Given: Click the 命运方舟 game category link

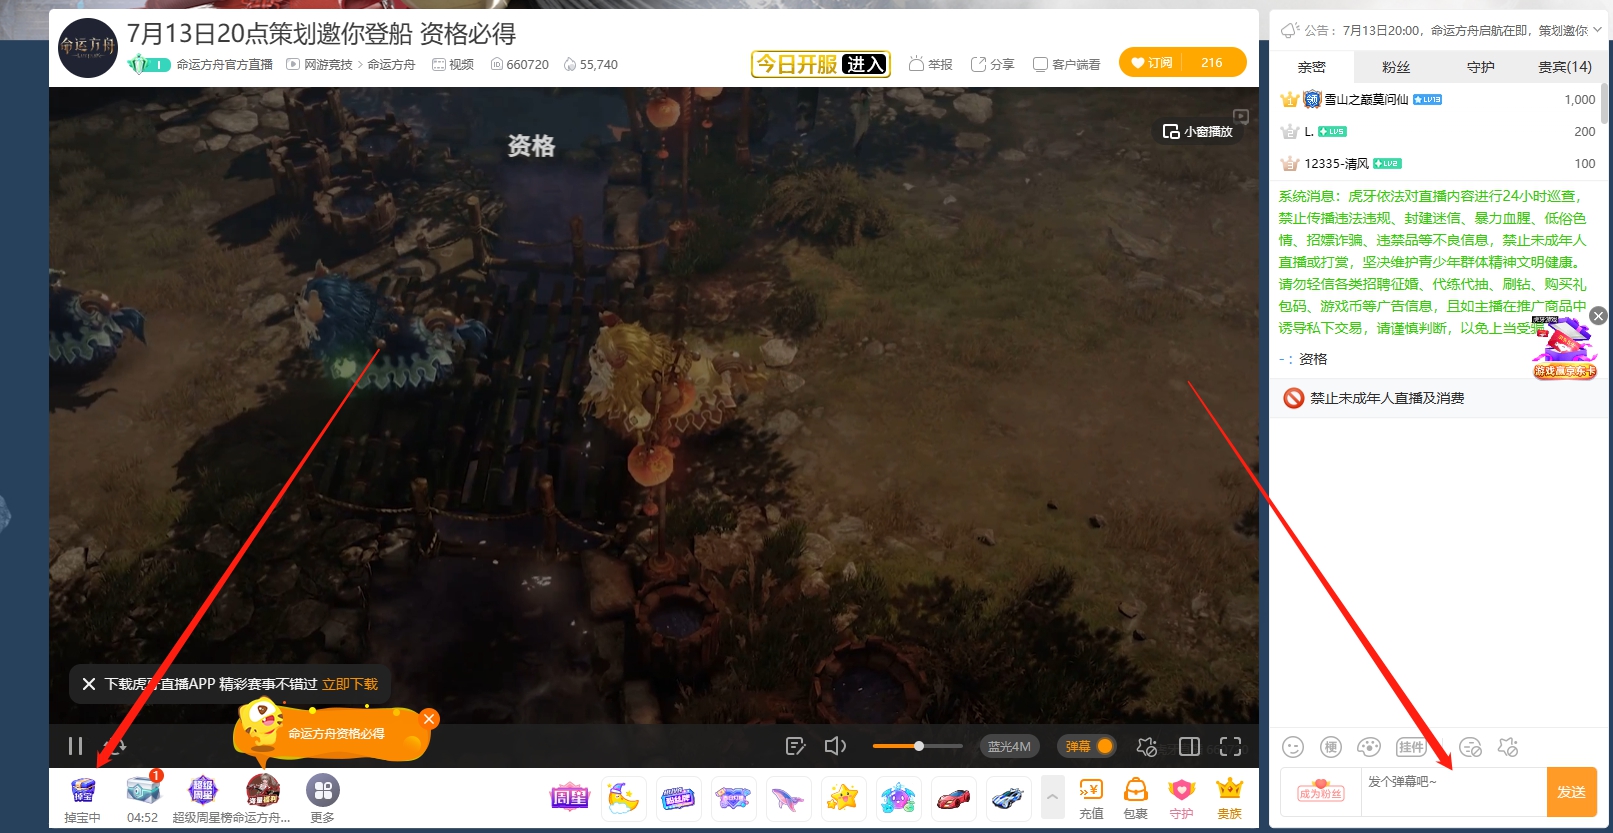Looking at the screenshot, I should click(391, 64).
